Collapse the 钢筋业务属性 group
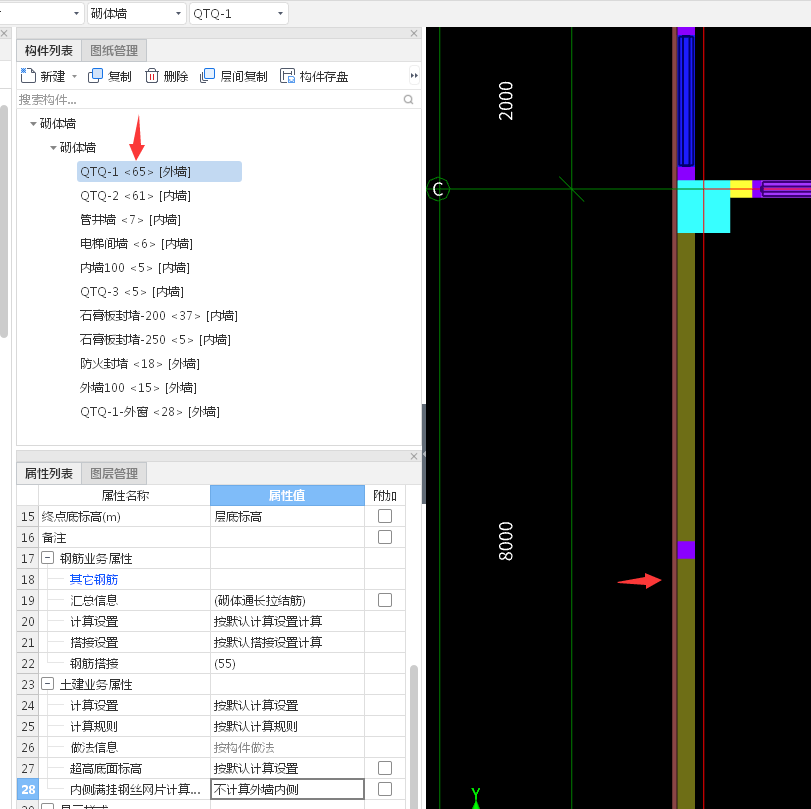The width and height of the screenshot is (811, 809). click(48, 558)
